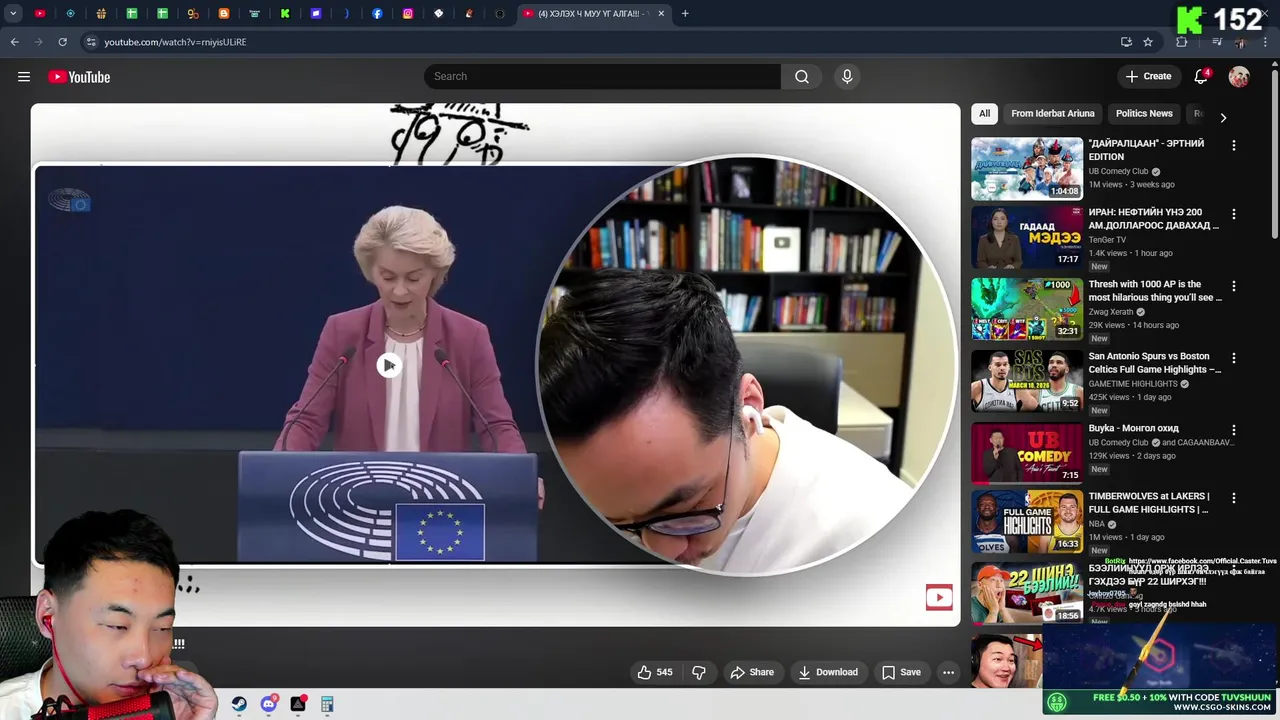Open a new browser tab
This screenshot has width=1280, height=720.
(685, 14)
